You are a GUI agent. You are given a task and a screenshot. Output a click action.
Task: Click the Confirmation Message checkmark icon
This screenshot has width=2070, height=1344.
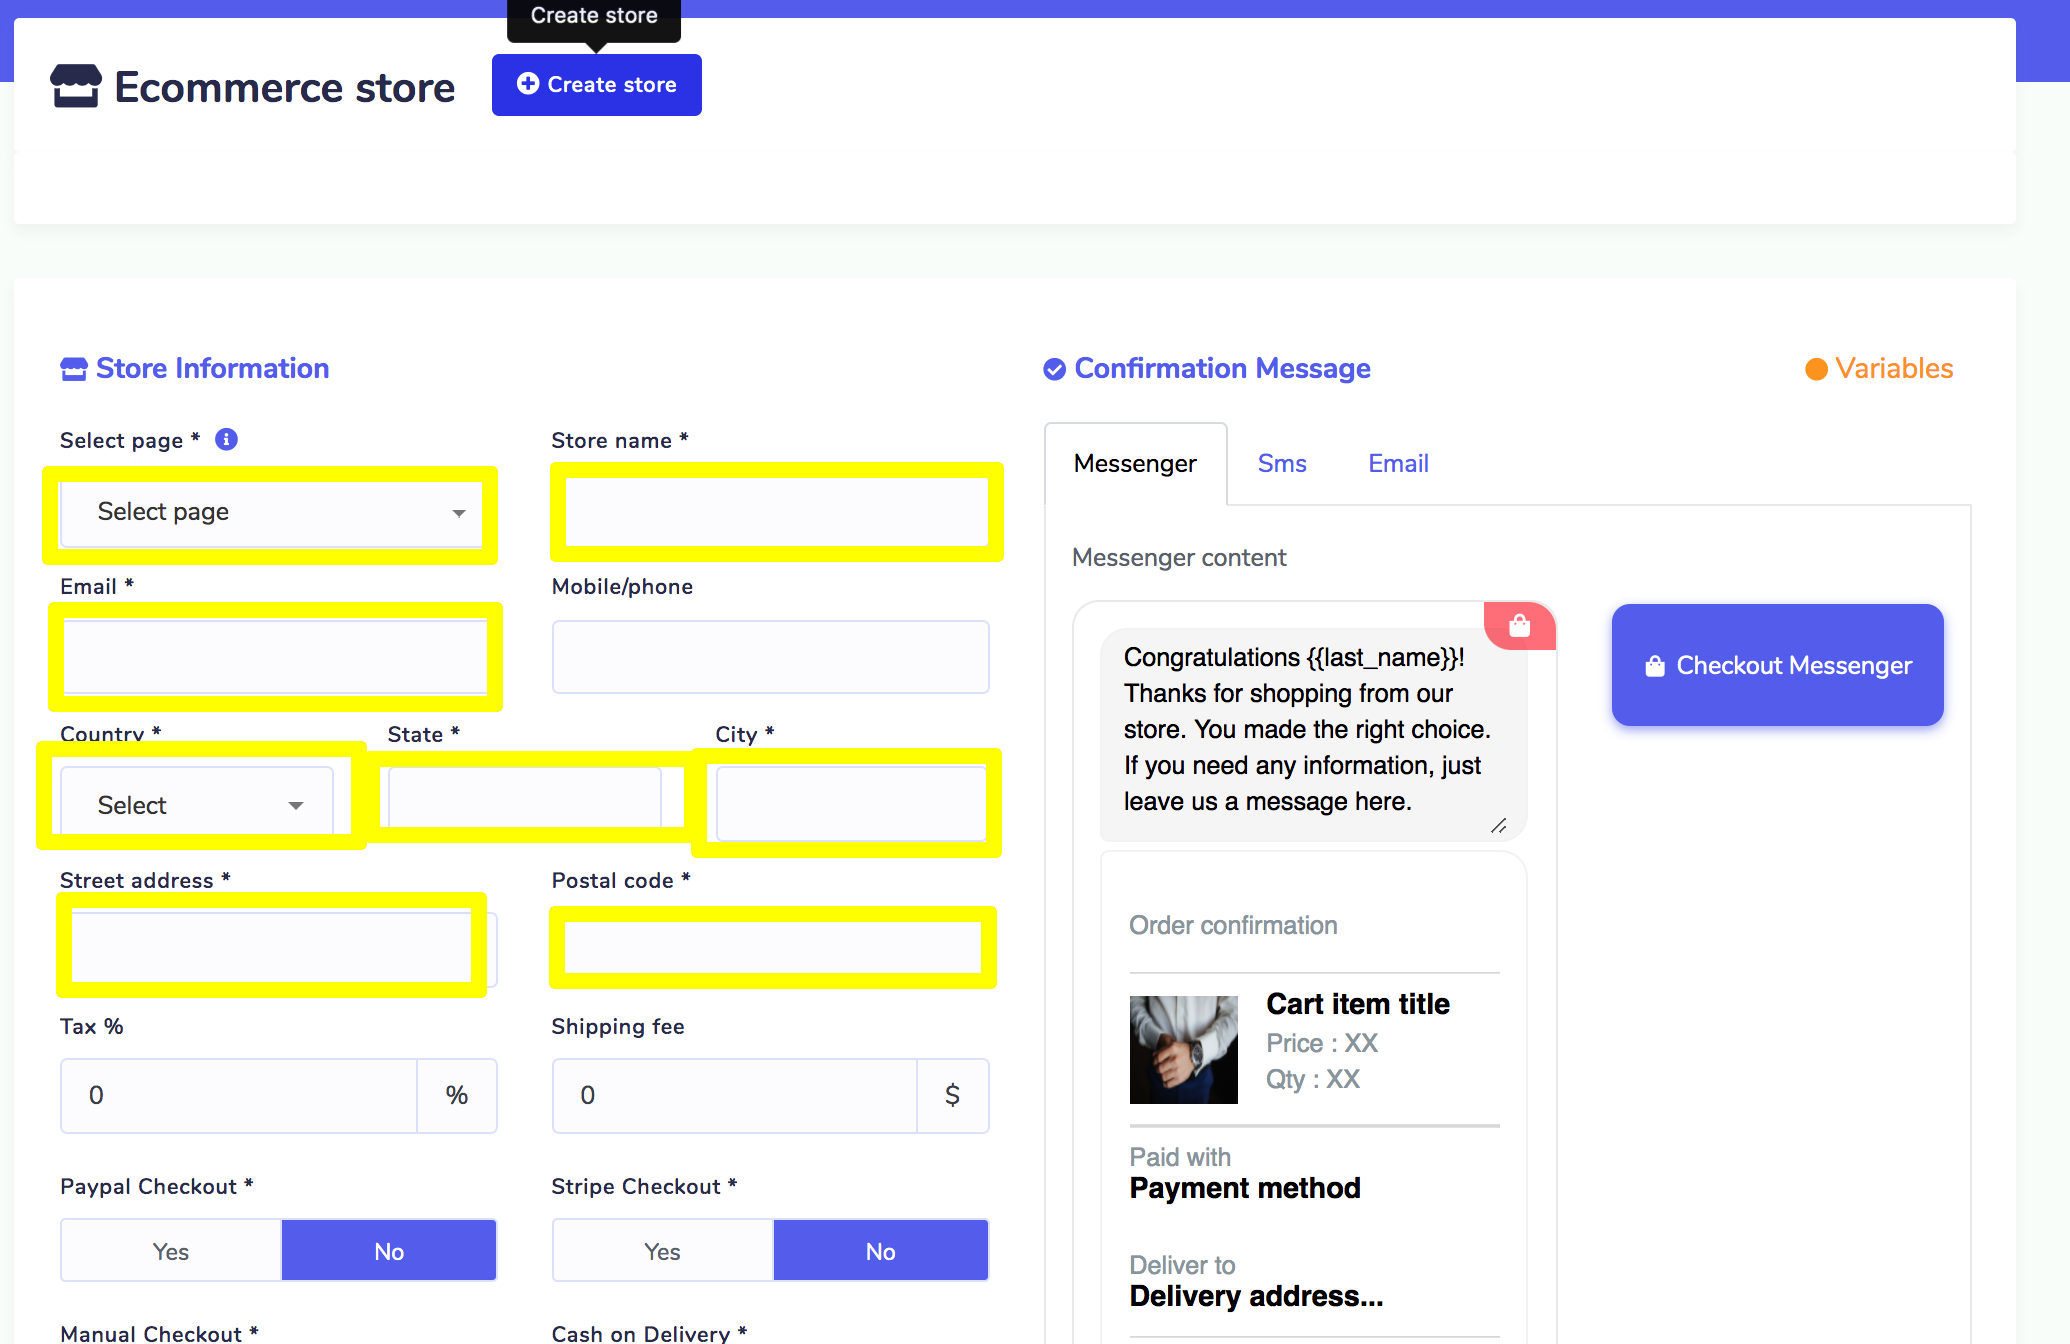(x=1054, y=369)
